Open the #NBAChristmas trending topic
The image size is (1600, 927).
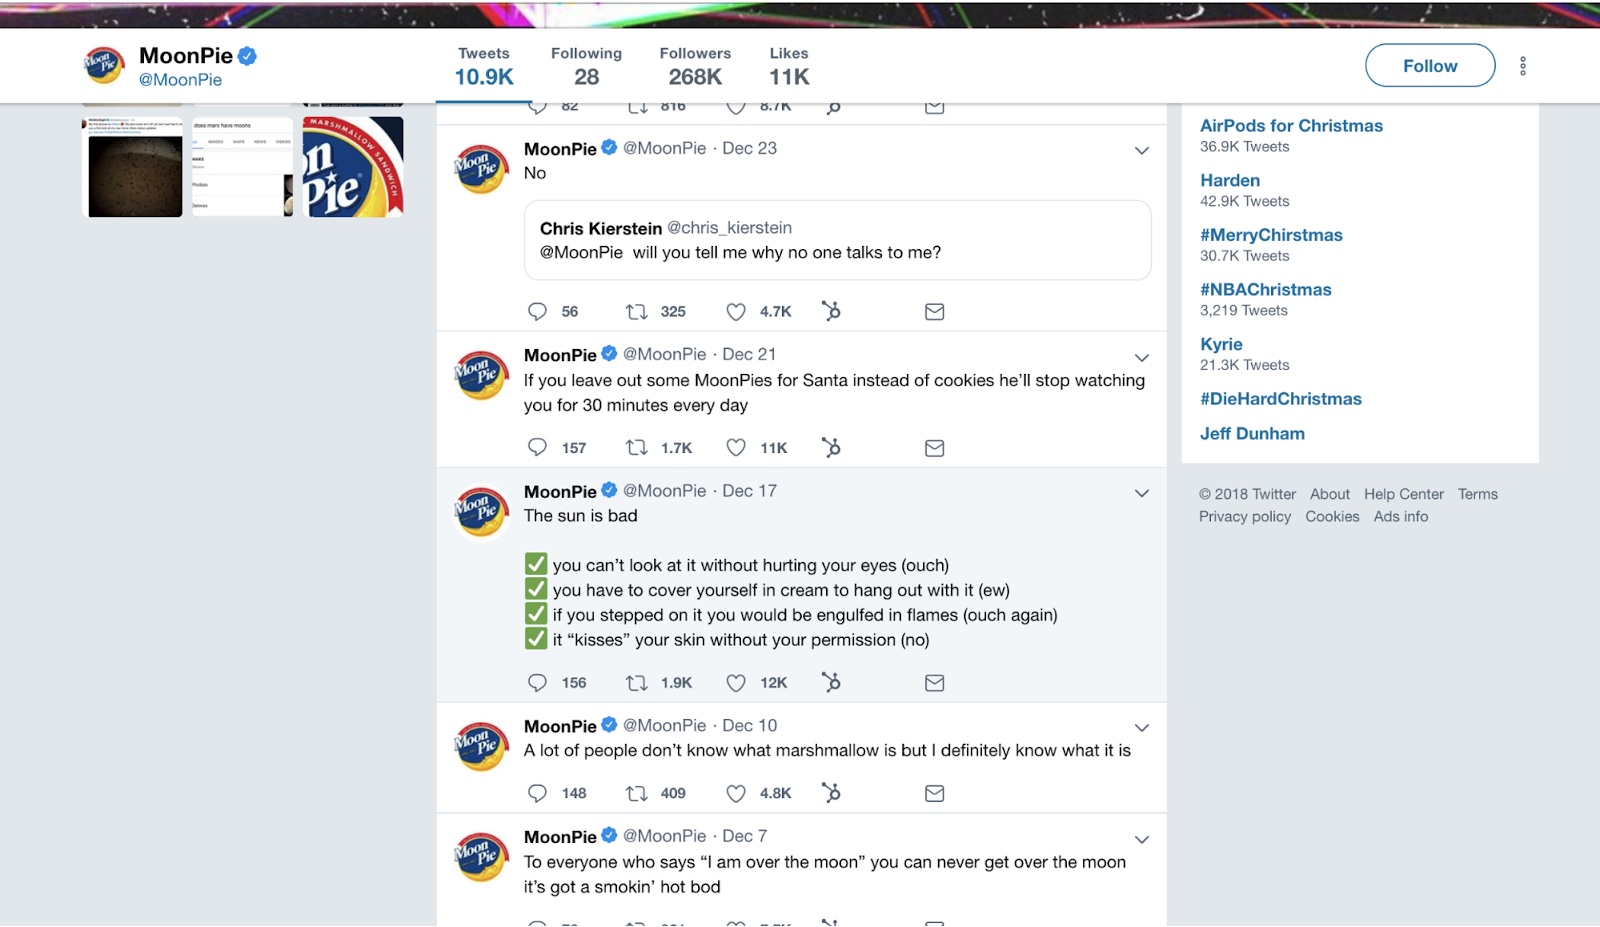(x=1266, y=290)
